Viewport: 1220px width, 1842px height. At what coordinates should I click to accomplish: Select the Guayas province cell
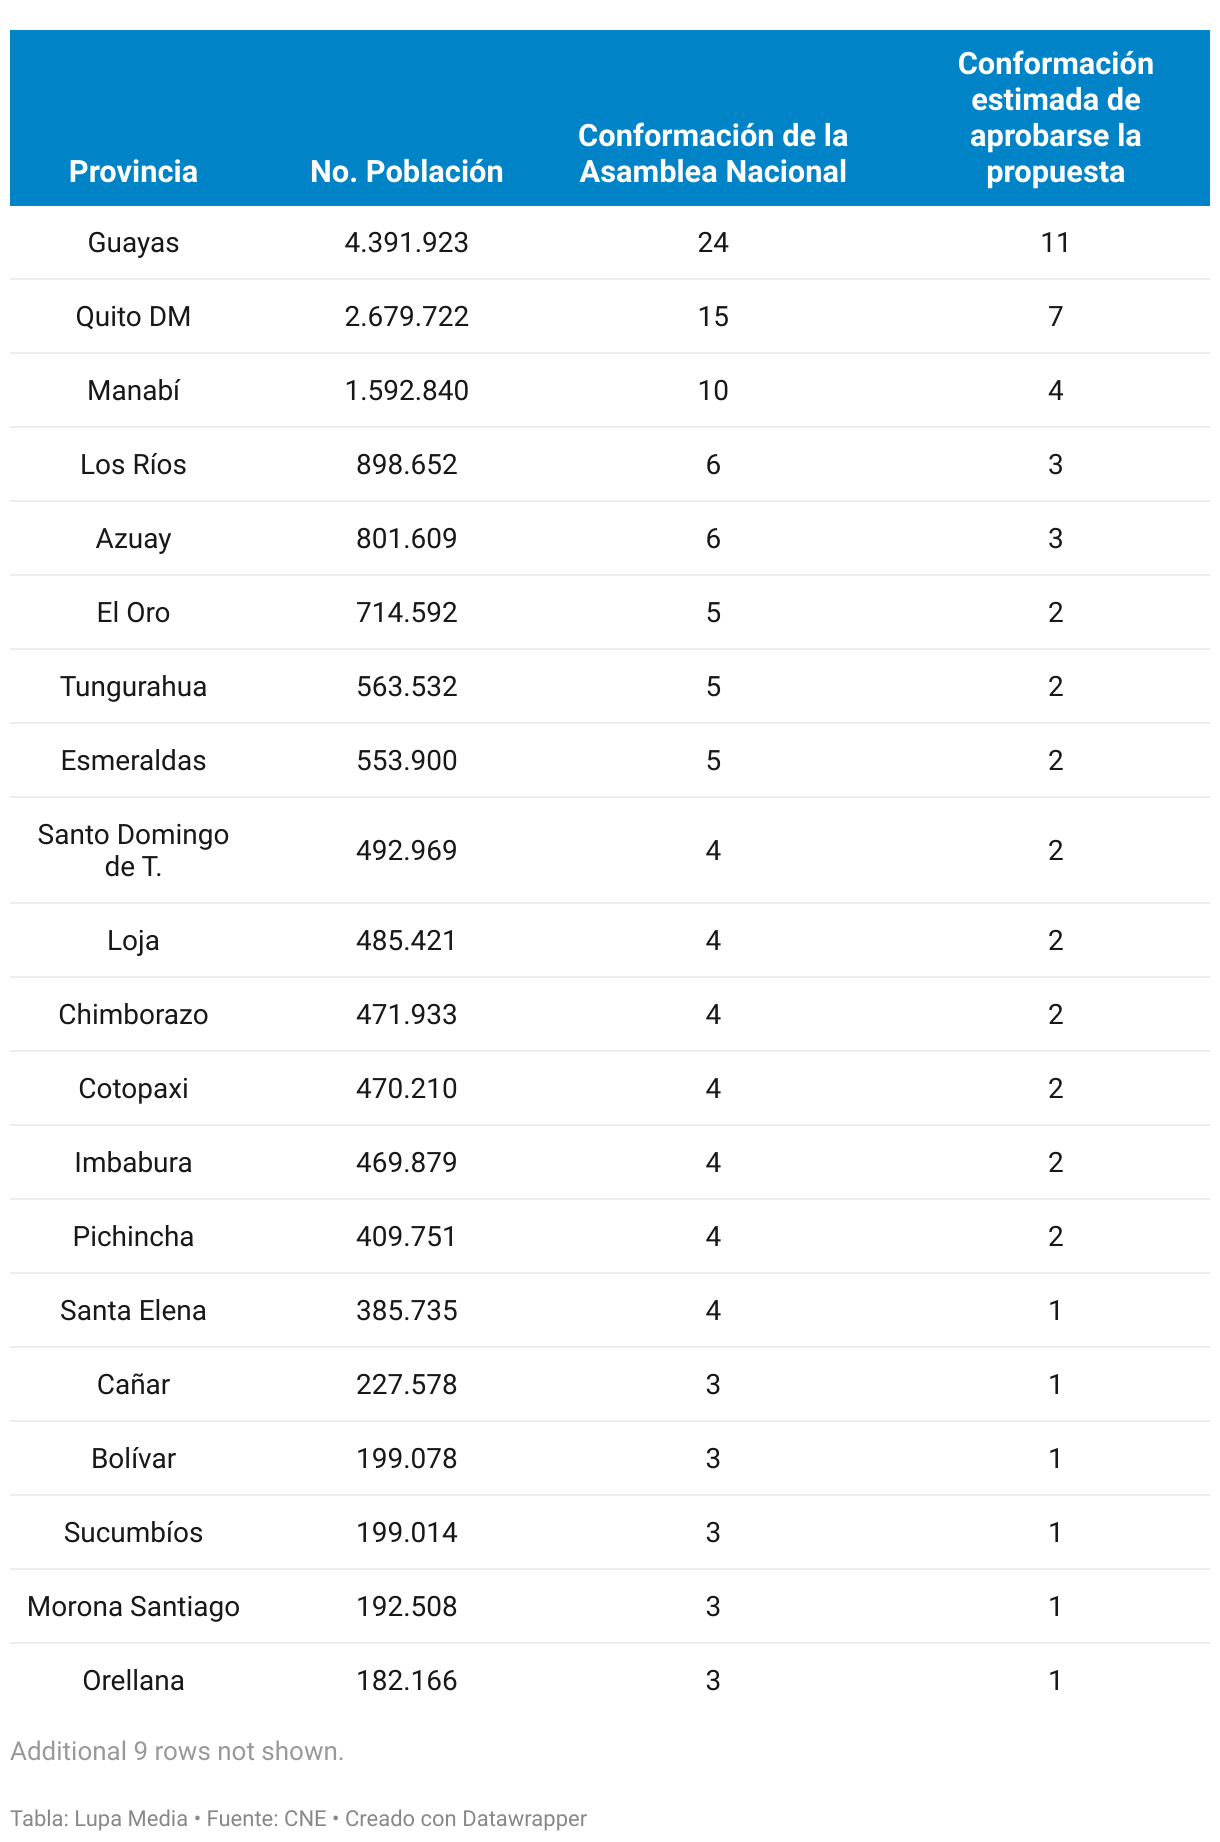133,243
